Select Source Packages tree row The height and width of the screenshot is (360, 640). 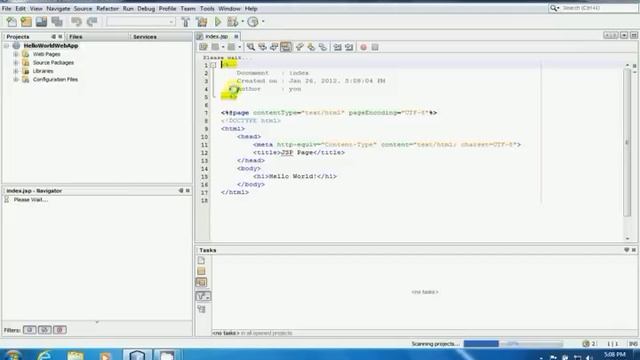53,62
